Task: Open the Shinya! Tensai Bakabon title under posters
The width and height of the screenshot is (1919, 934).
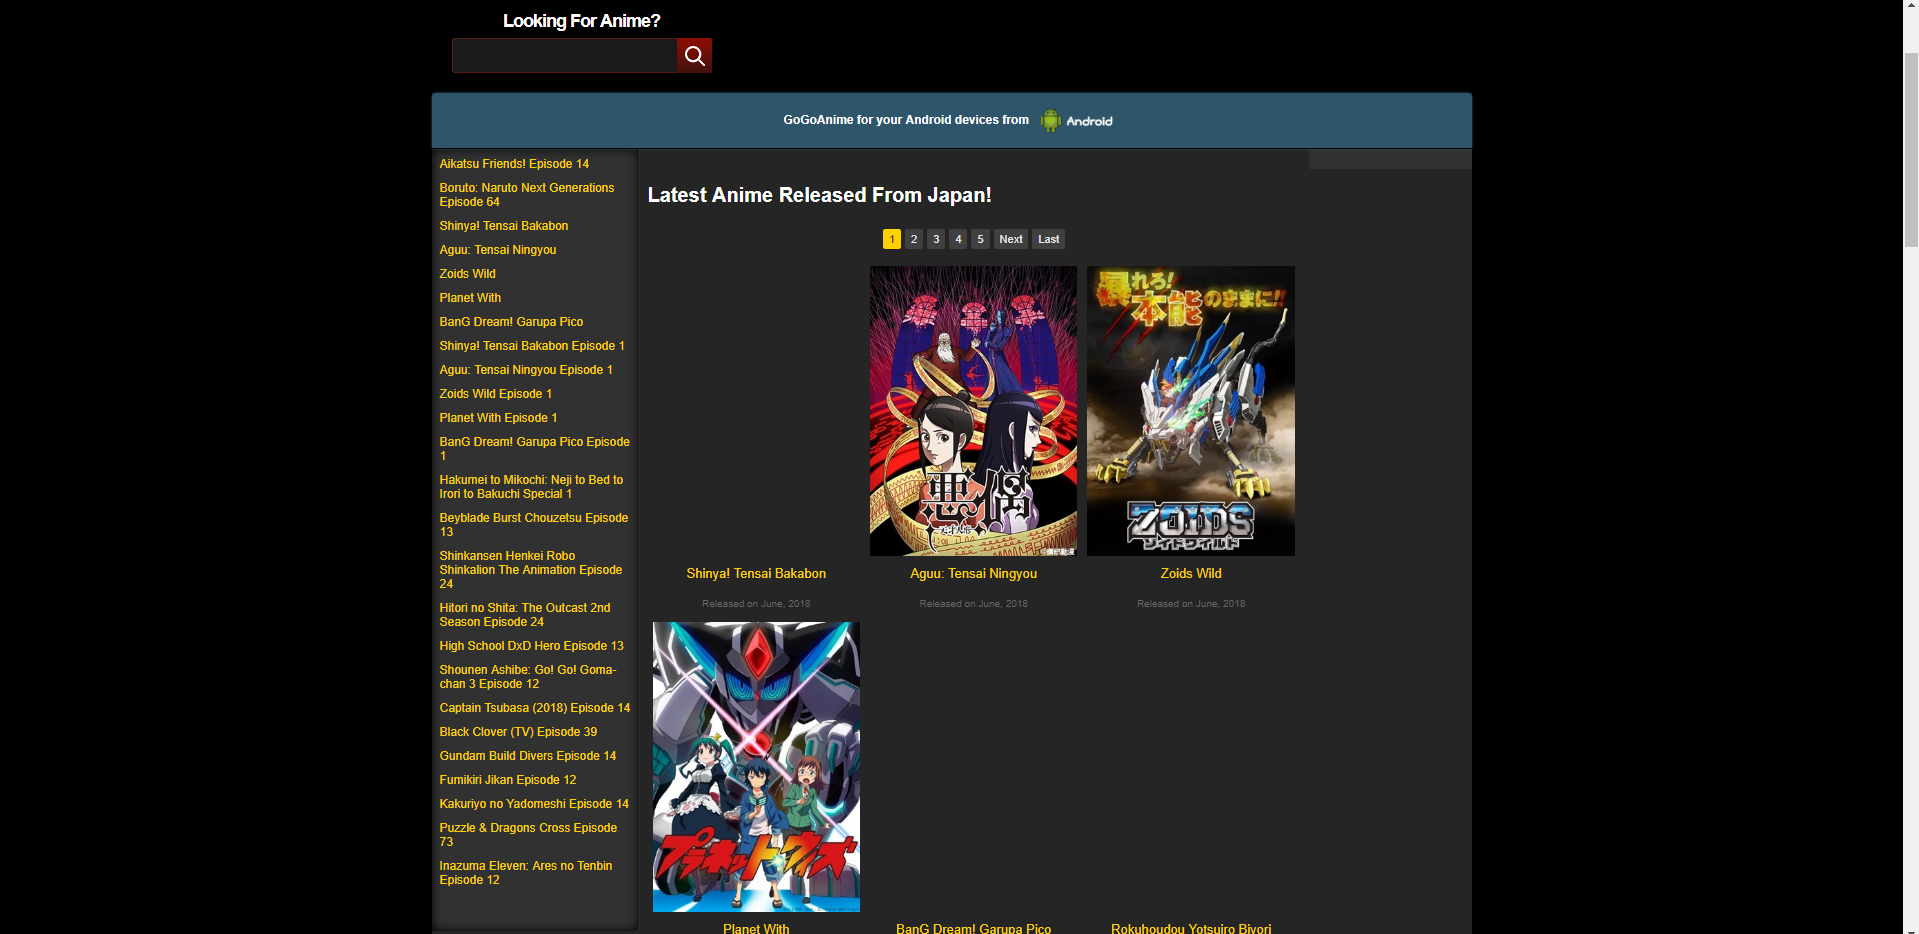Action: coord(756,574)
